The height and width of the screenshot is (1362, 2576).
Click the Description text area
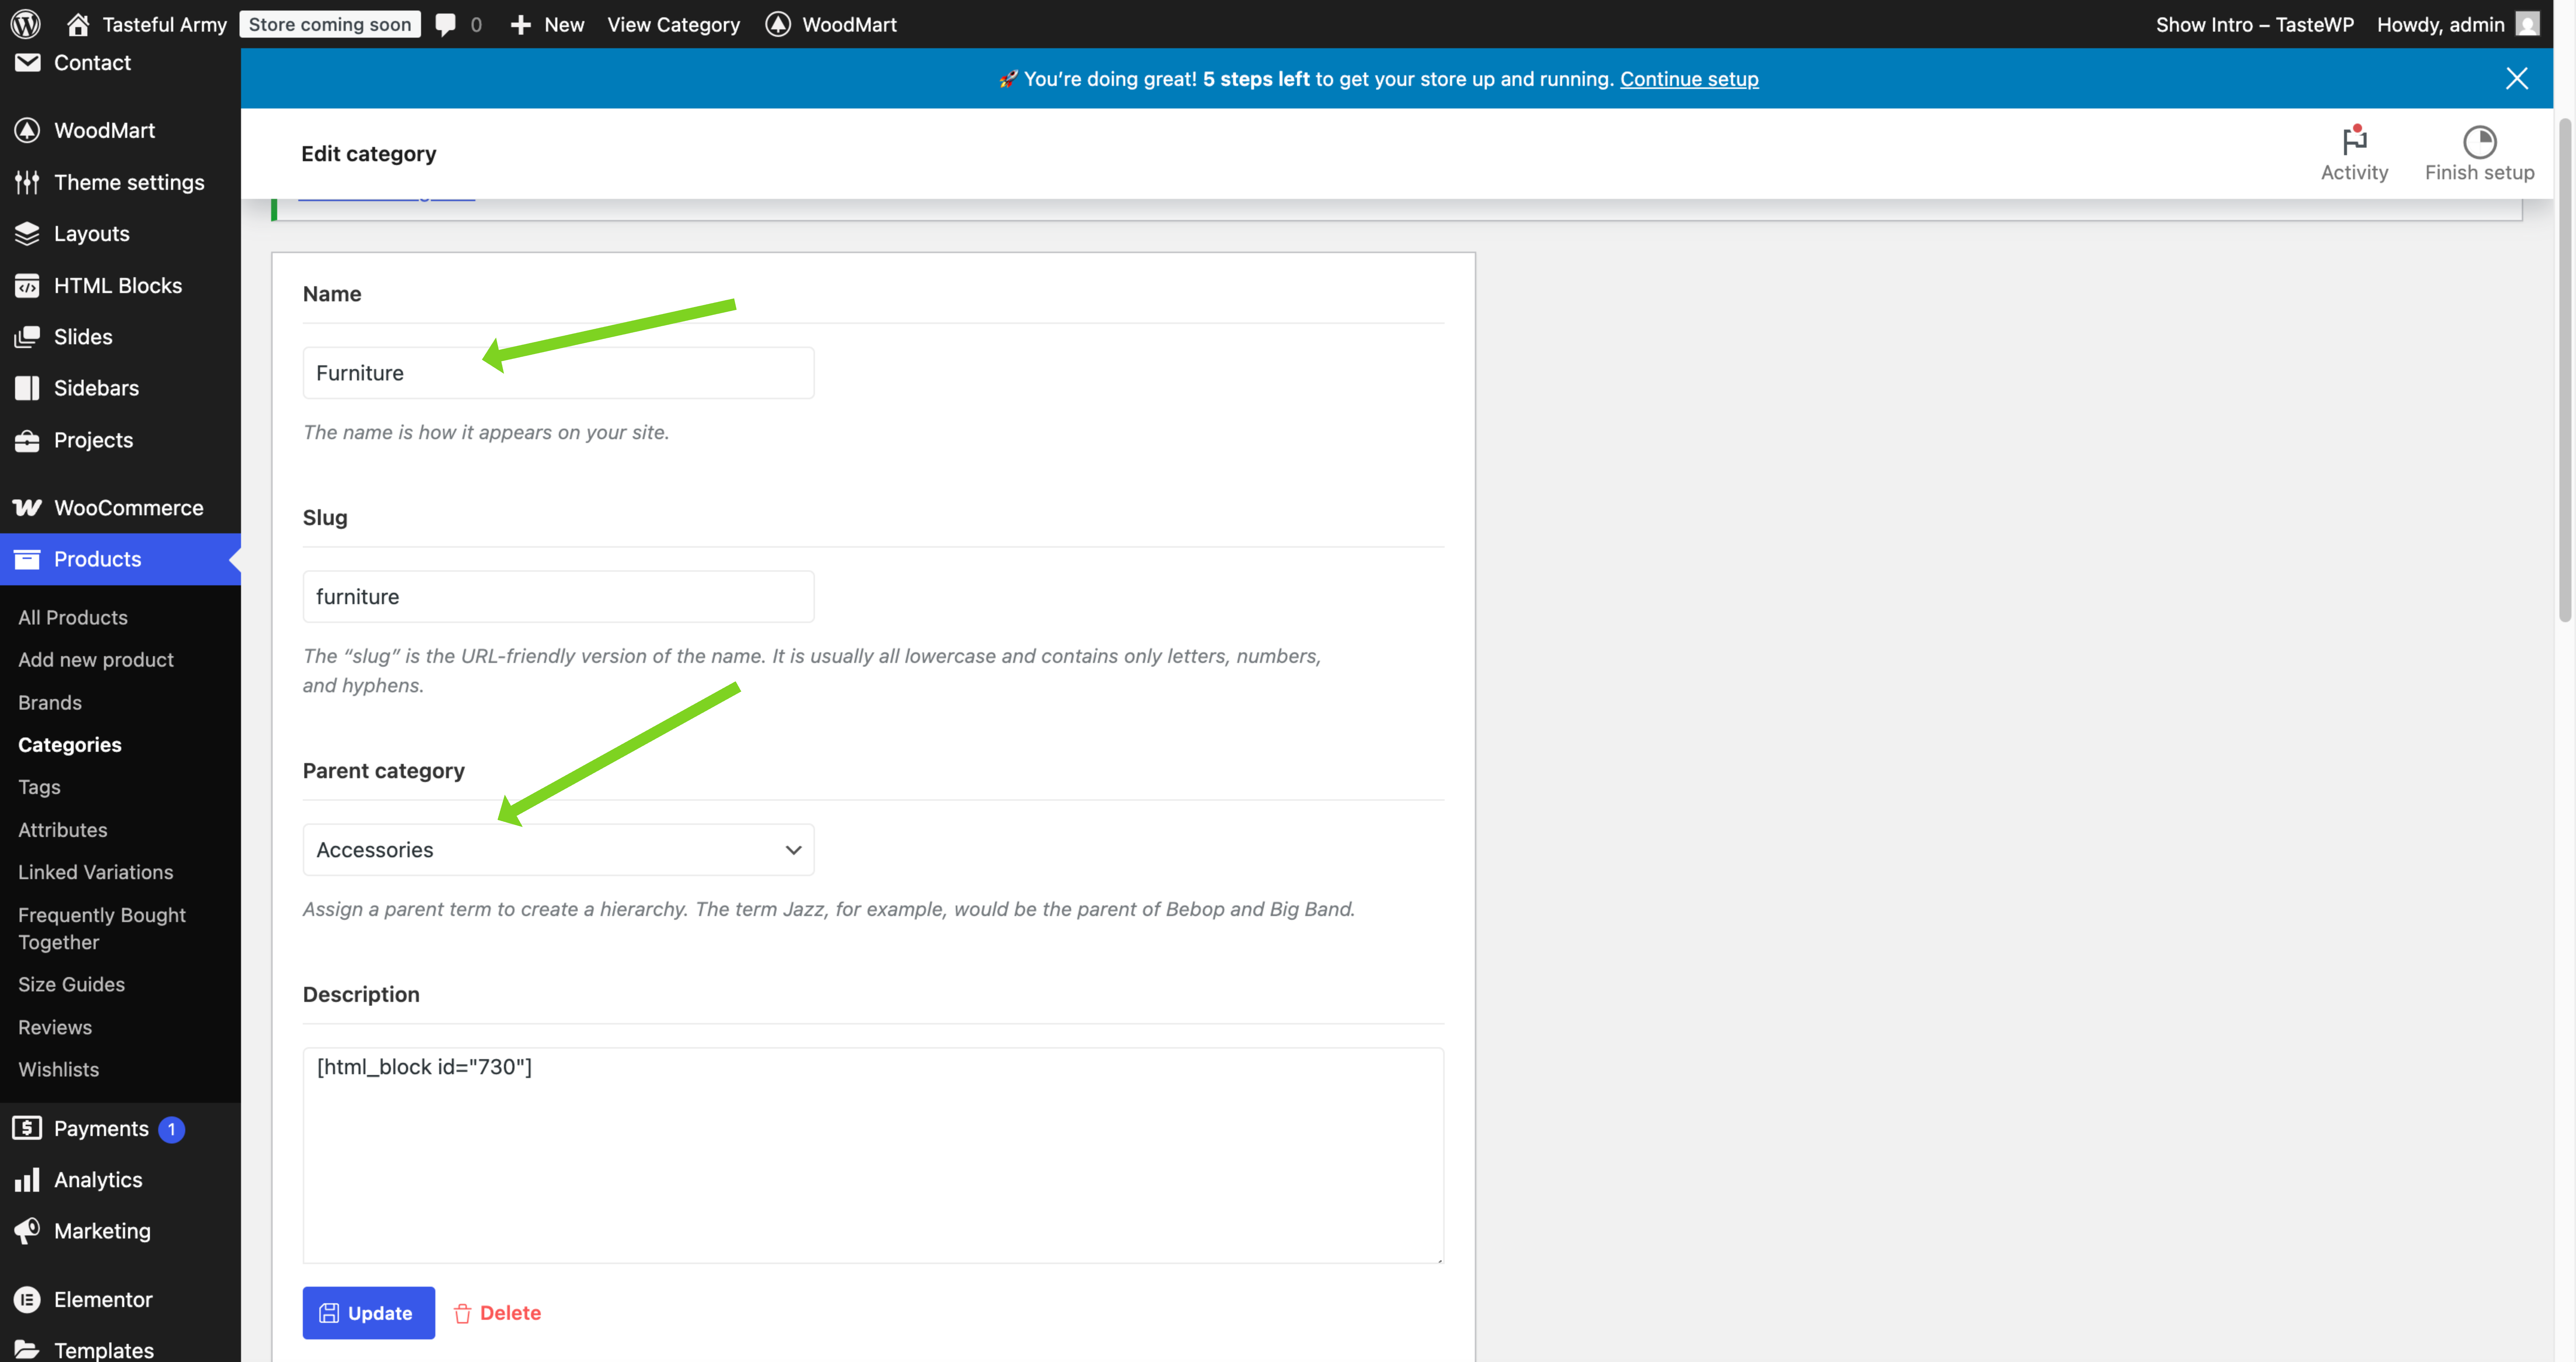click(x=873, y=1155)
